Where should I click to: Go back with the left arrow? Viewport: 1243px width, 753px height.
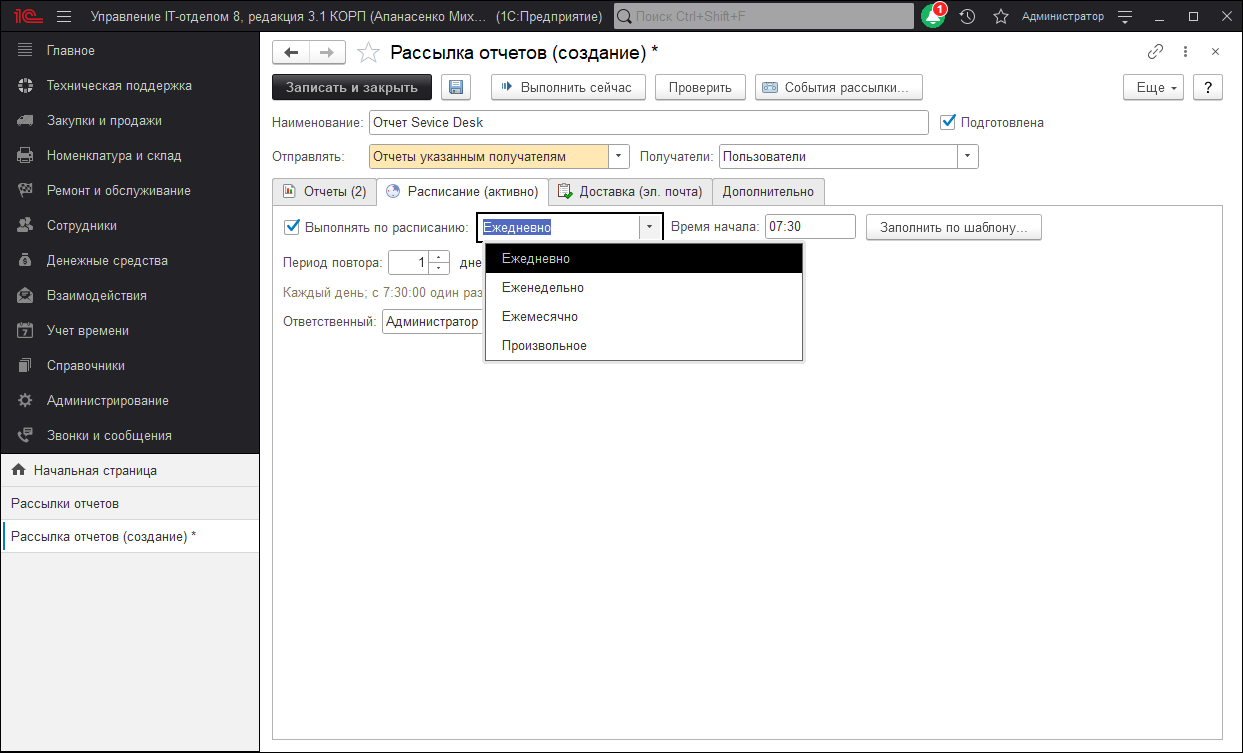click(x=291, y=53)
